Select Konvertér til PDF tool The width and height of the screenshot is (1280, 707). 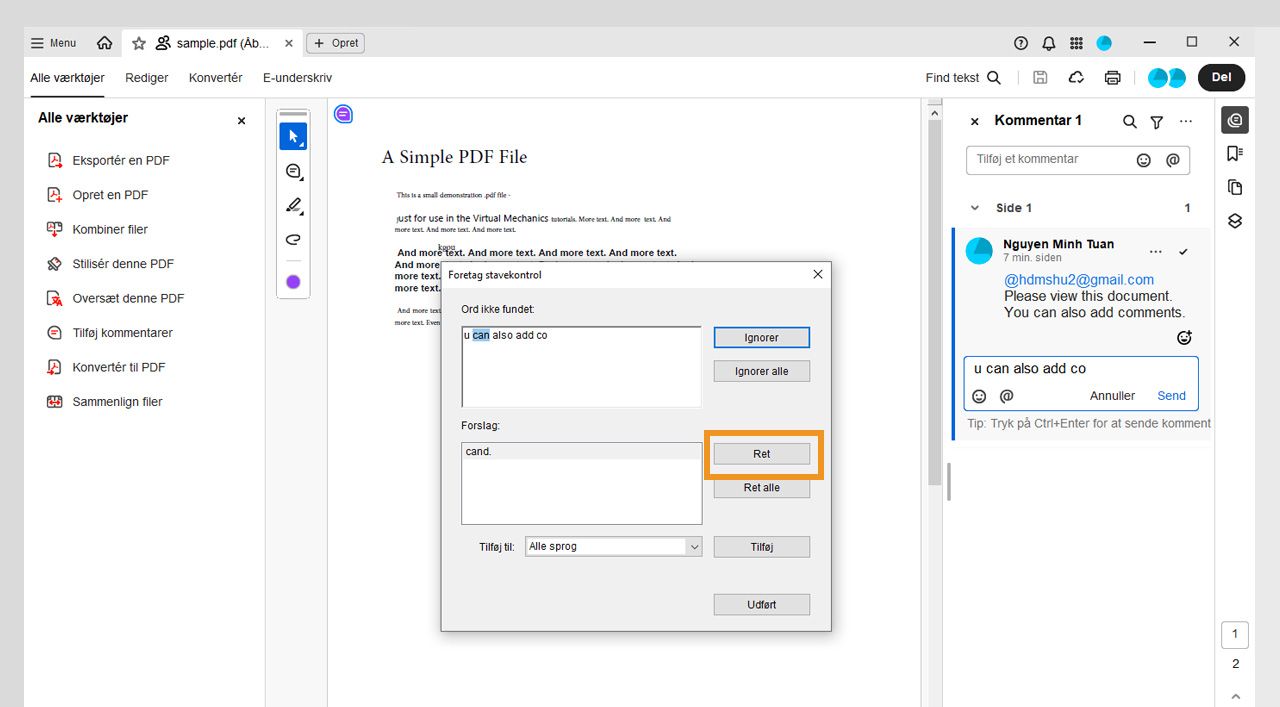[106, 367]
